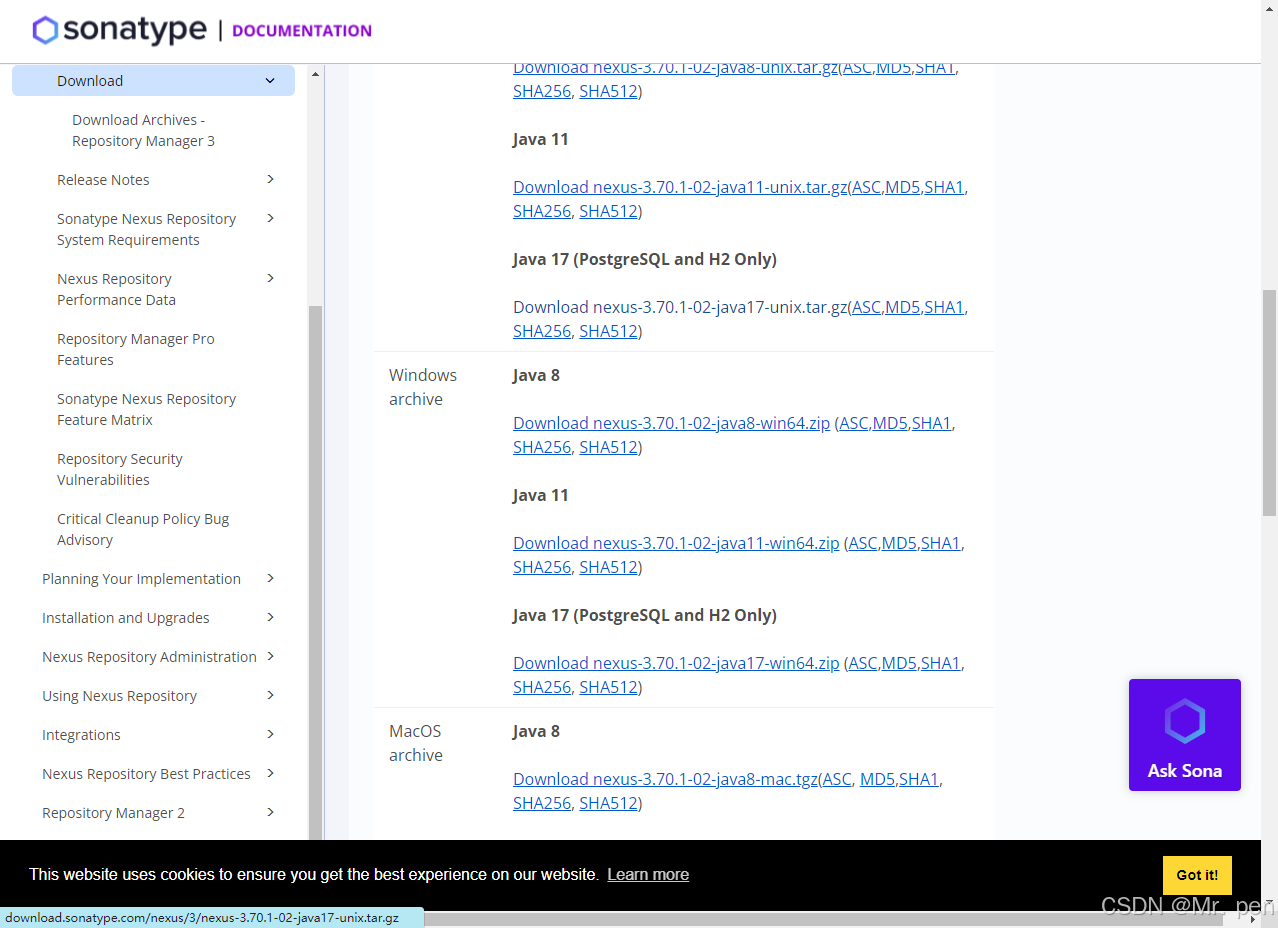
Task: Open the Ask Sona chat widget
Action: (1185, 735)
